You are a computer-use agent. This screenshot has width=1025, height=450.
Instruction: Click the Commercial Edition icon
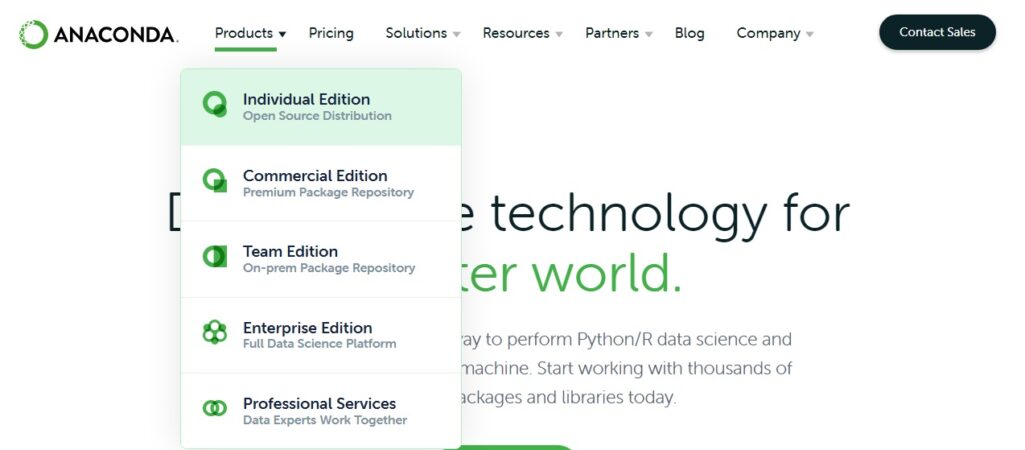click(x=214, y=181)
